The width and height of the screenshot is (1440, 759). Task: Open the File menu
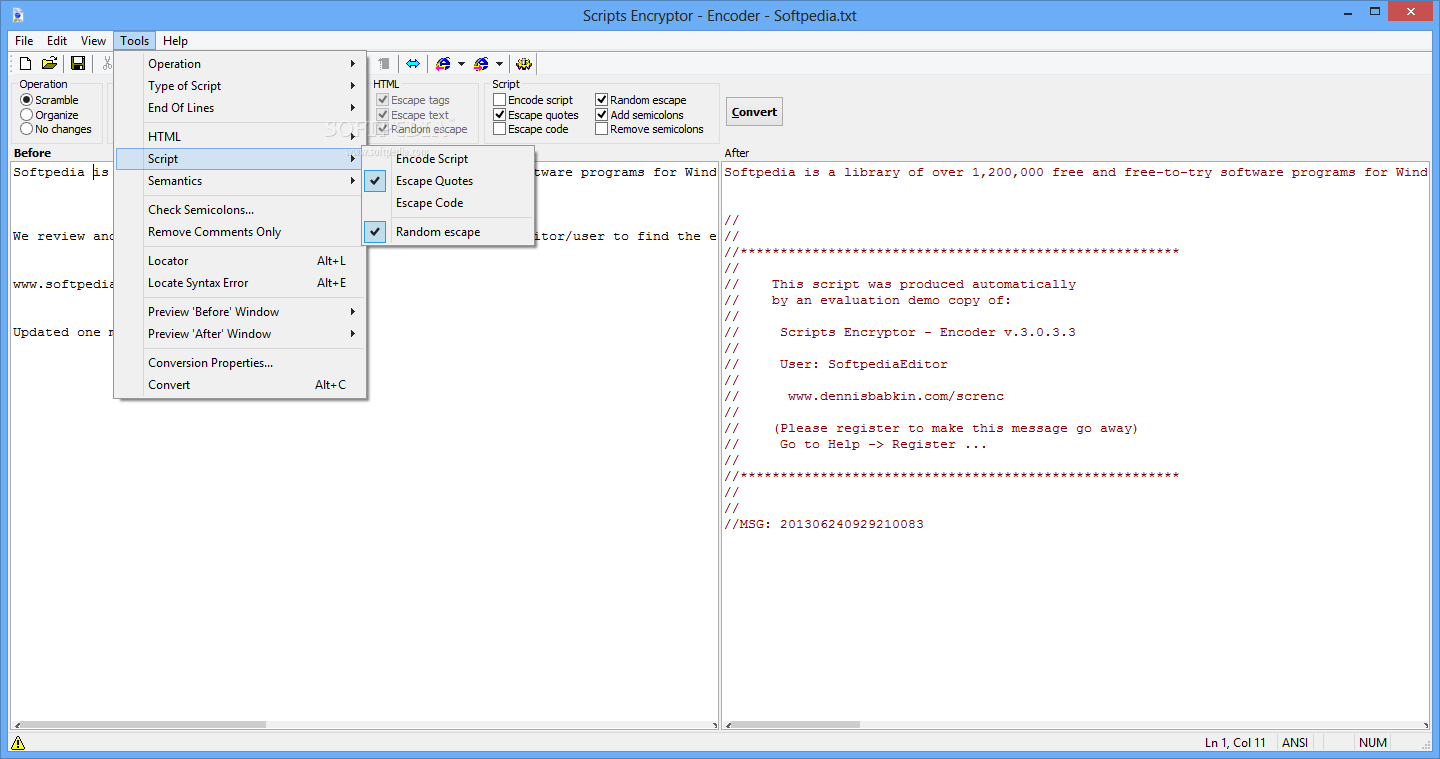[24, 41]
